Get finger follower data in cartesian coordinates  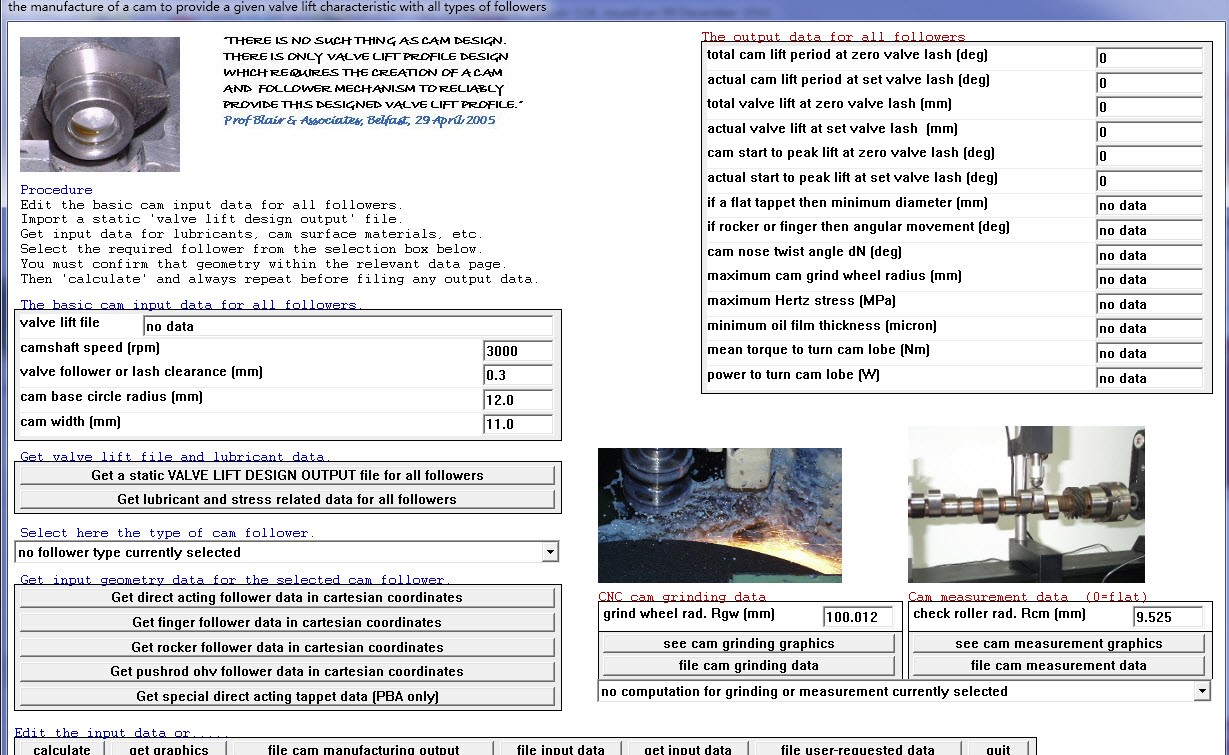[287, 622]
